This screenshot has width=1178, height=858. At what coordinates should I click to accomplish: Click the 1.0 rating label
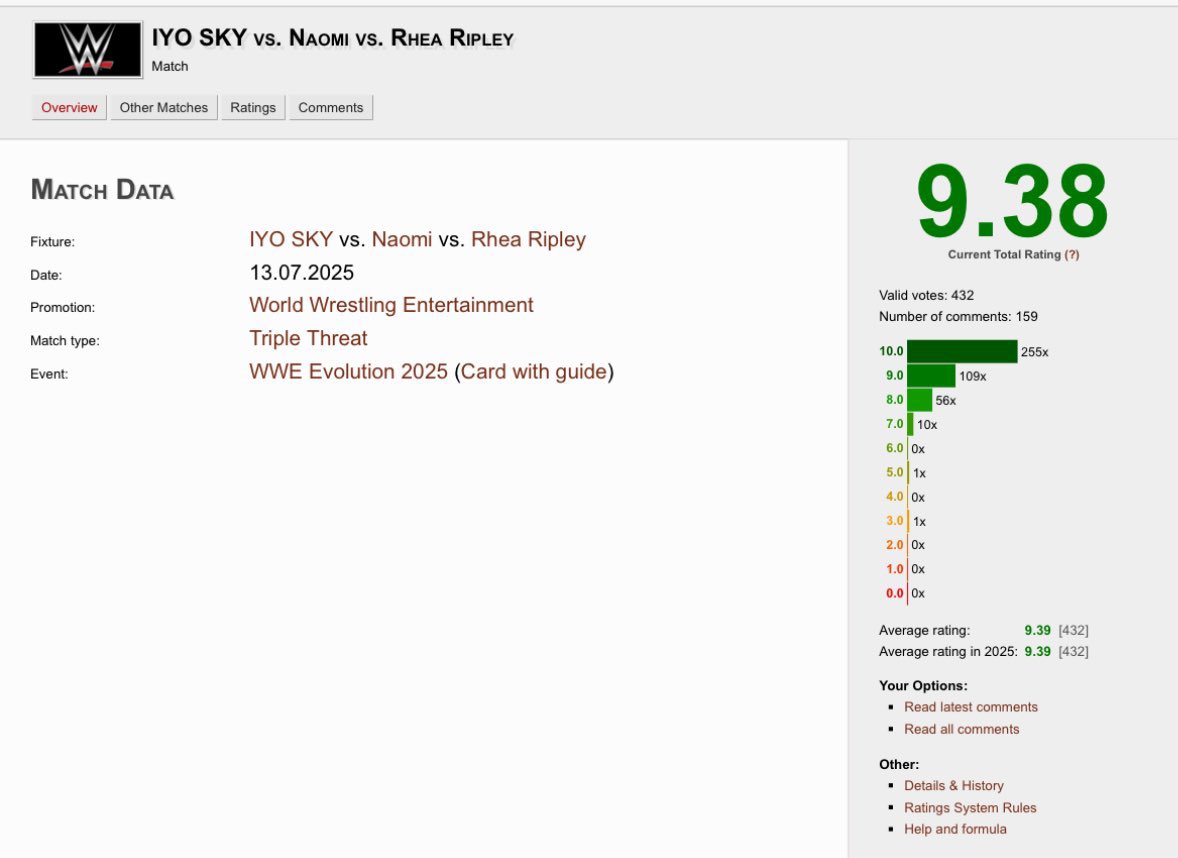[x=895, y=568]
